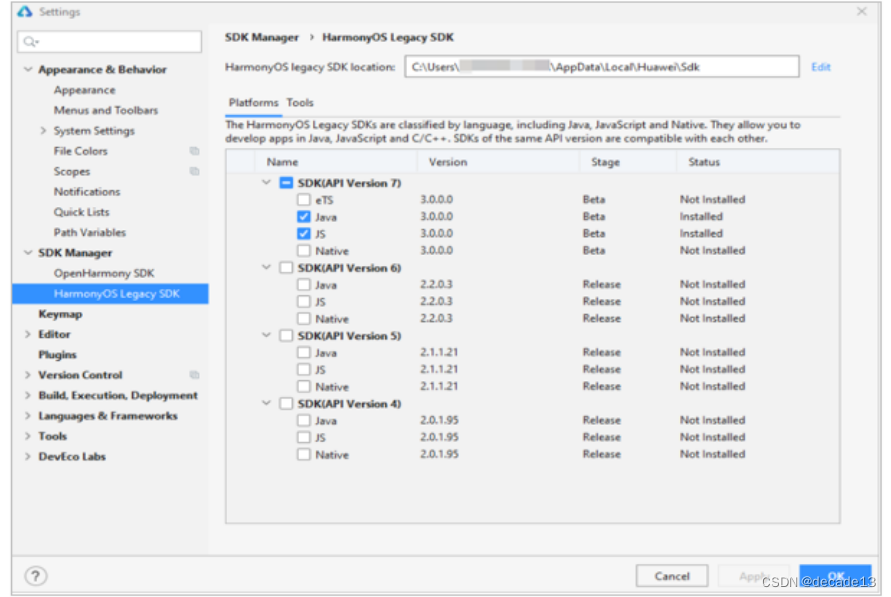Screen dimensions: 891x597
Task: Select HarmonyOS Legacy SDK page
Action: pyautogui.click(x=110, y=294)
